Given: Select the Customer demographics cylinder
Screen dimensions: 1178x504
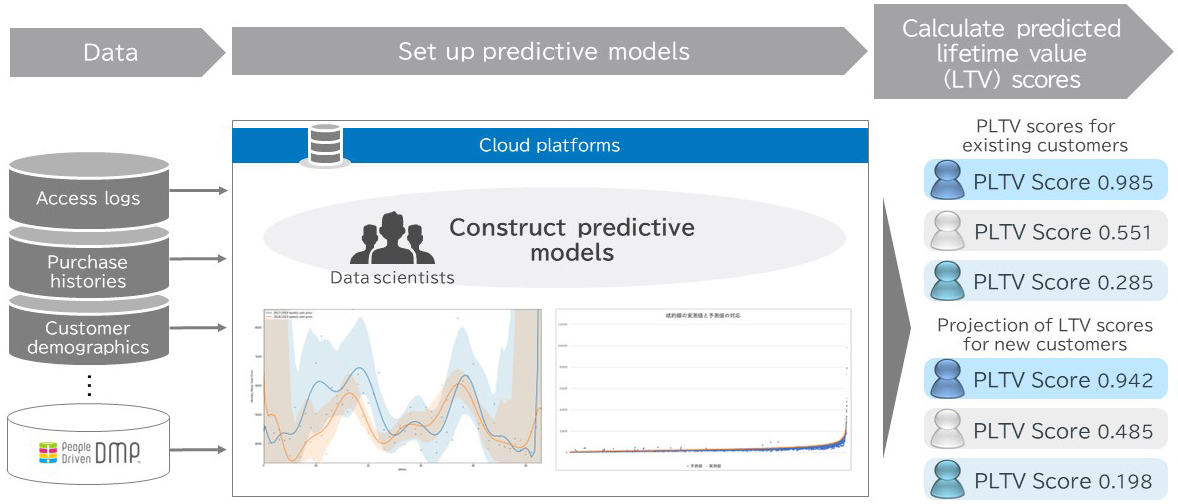Looking at the screenshot, I should (x=88, y=334).
